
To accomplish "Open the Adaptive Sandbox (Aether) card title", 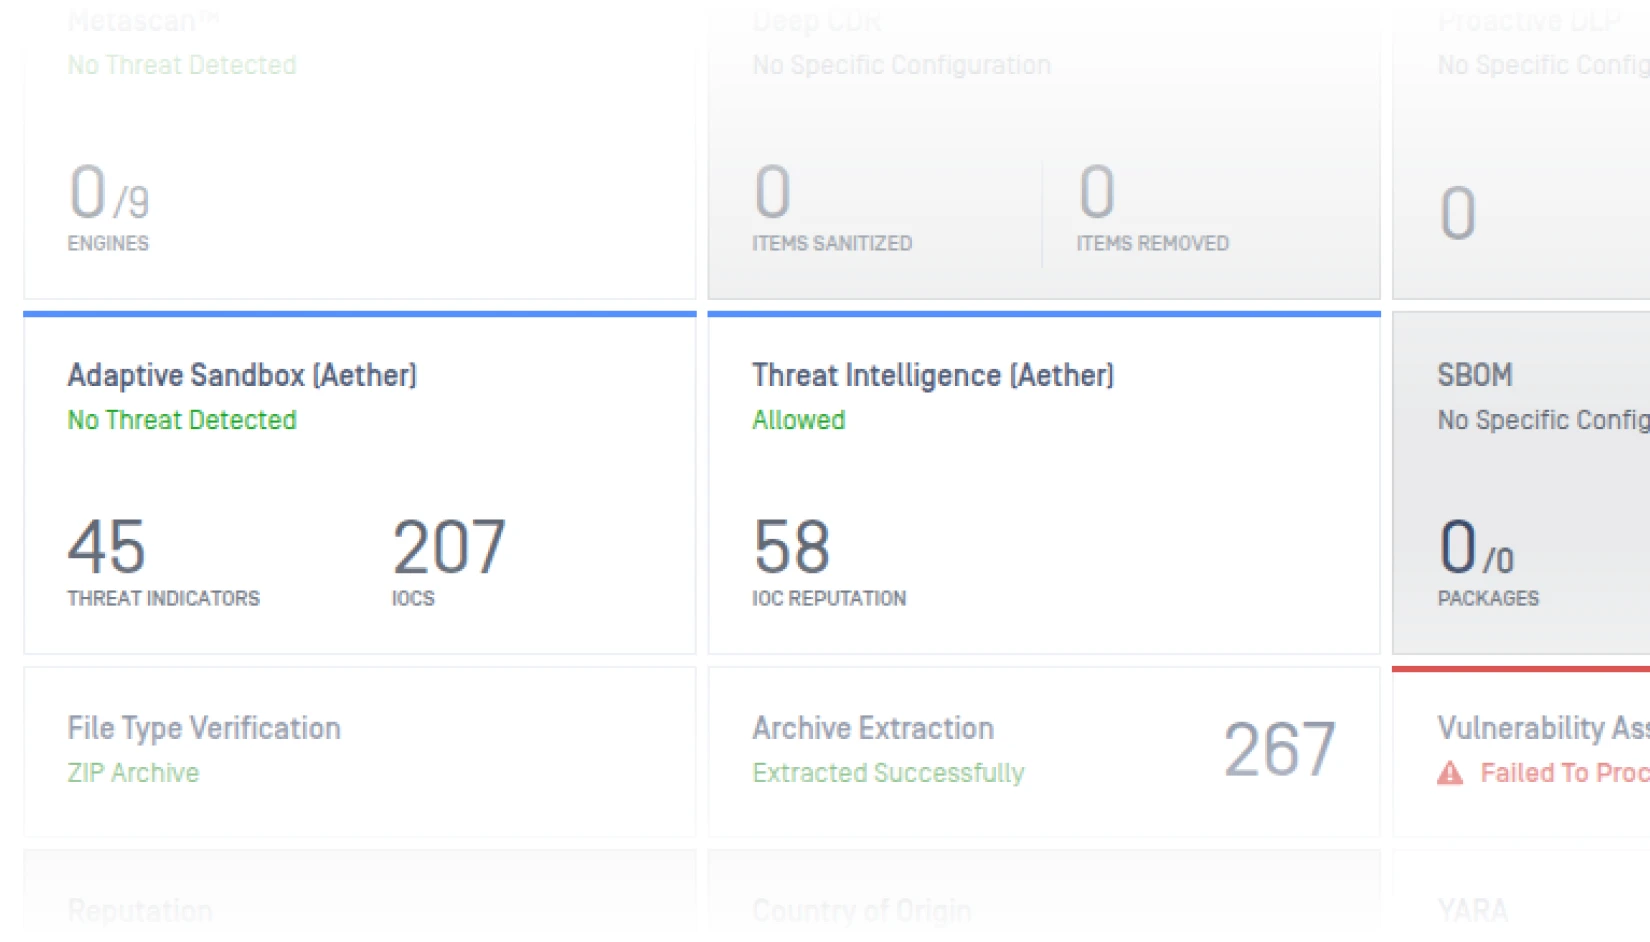I will [x=242, y=375].
